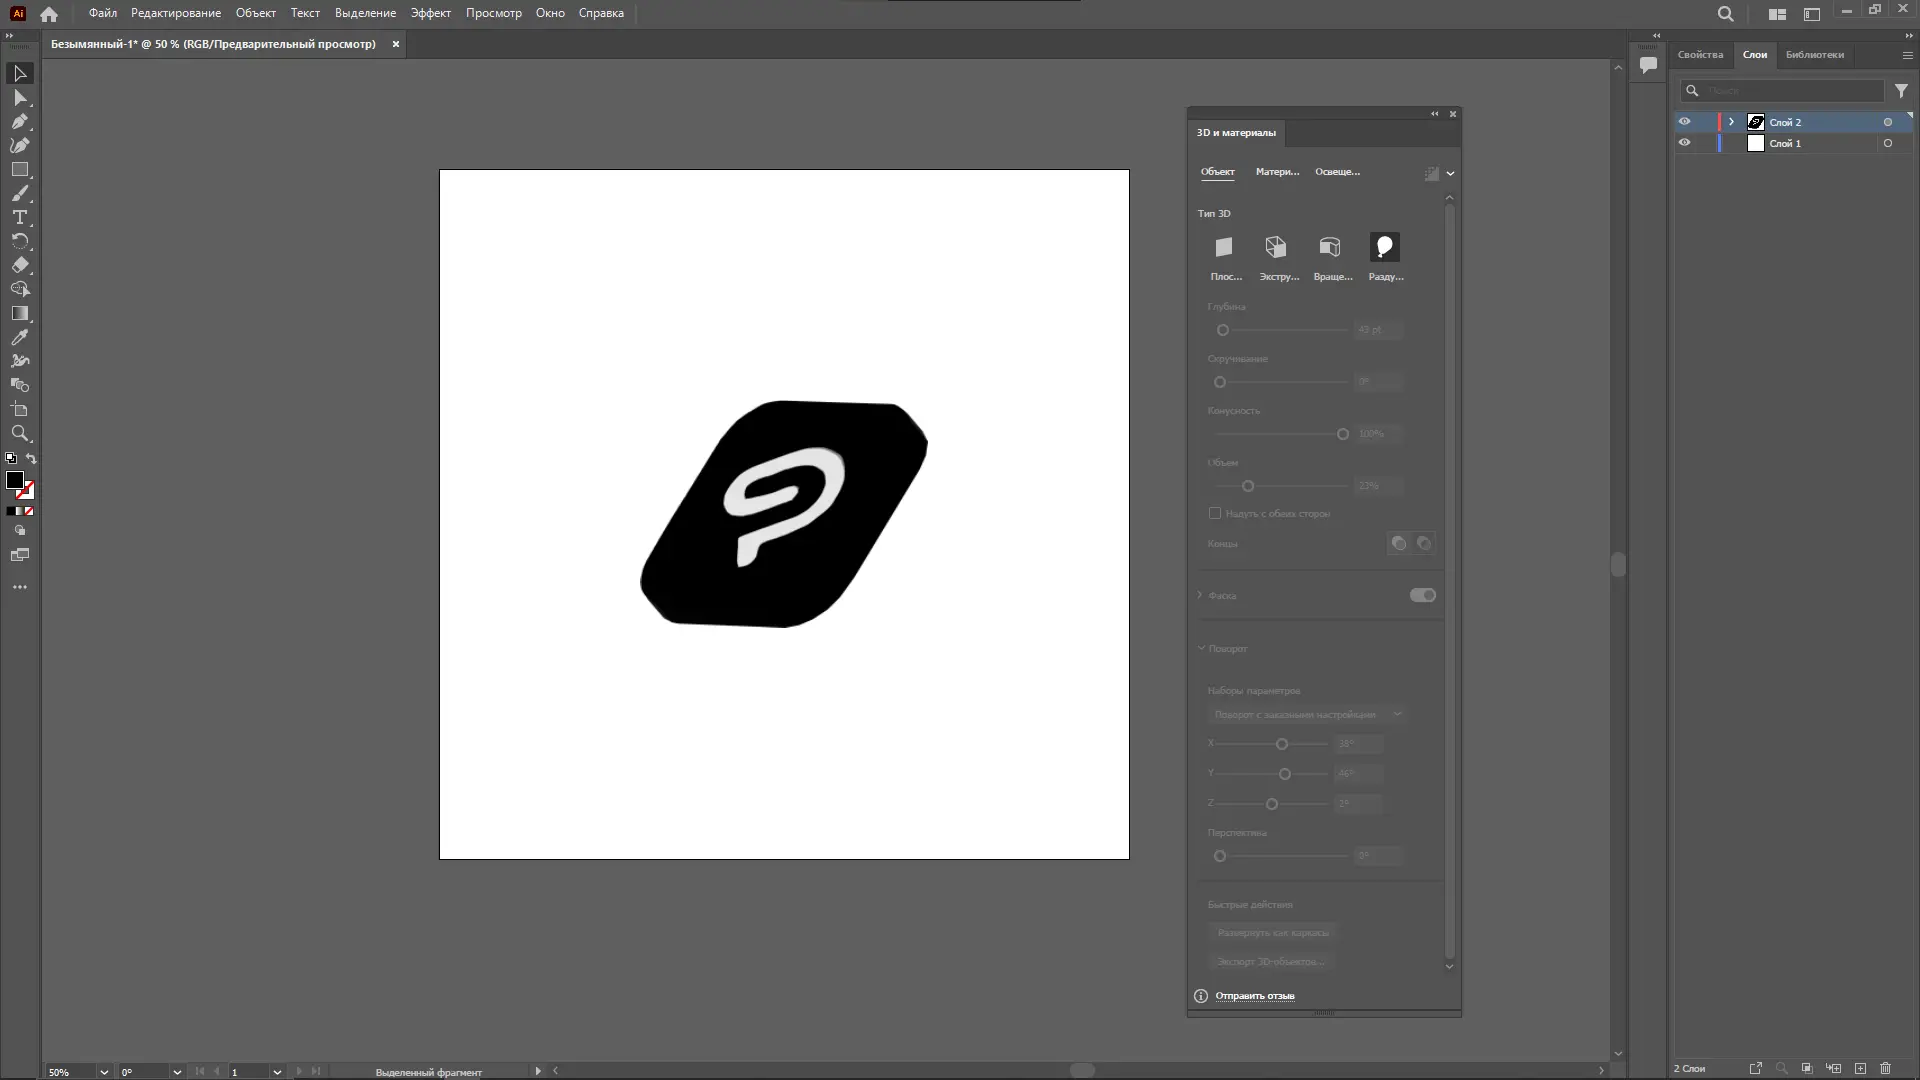Screen dimensions: 1920x1080
Task: Switch to the Свойства tab
Action: tap(1700, 55)
